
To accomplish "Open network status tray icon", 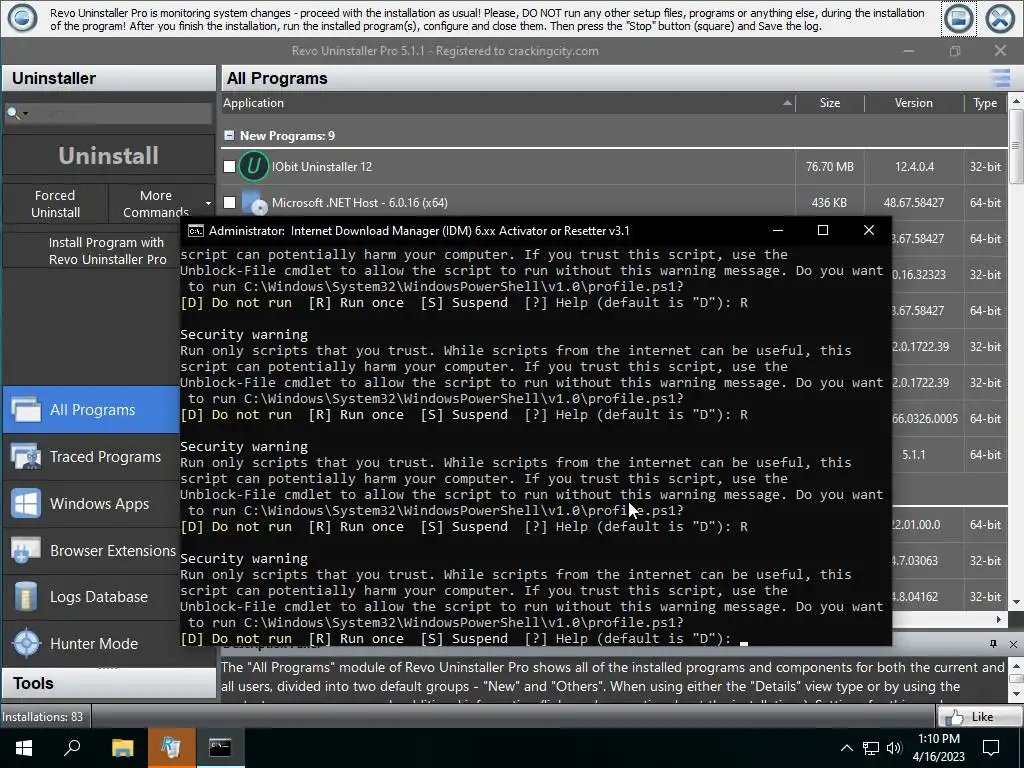I will coord(871,748).
